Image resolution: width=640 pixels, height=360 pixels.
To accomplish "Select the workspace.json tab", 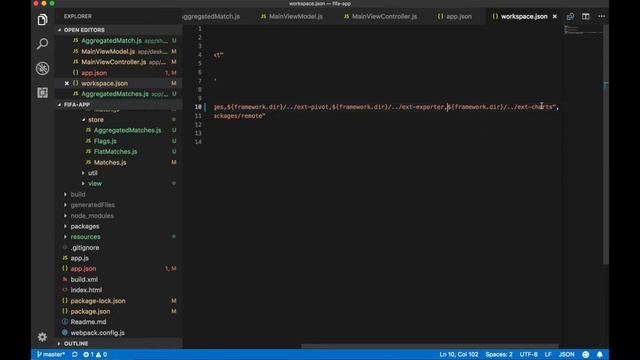I will click(x=524, y=16).
